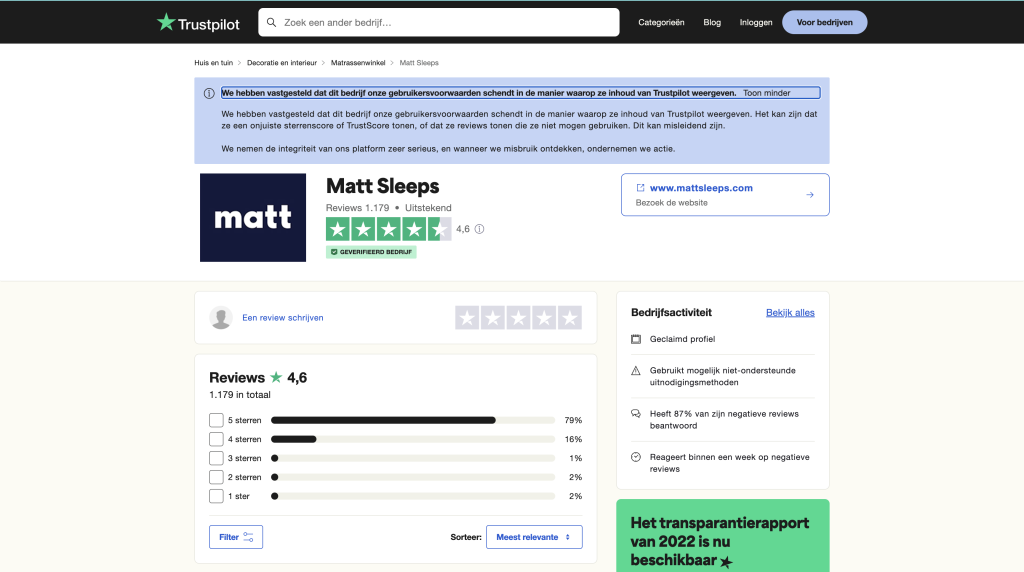Open the Decoratie en interieur breadcrumb

[x=281, y=63]
